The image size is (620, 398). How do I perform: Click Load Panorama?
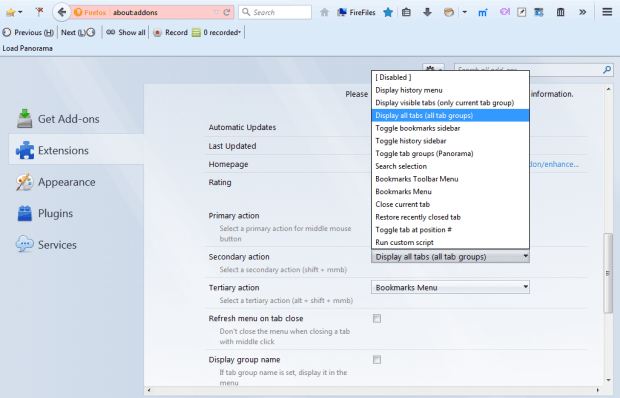click(27, 48)
